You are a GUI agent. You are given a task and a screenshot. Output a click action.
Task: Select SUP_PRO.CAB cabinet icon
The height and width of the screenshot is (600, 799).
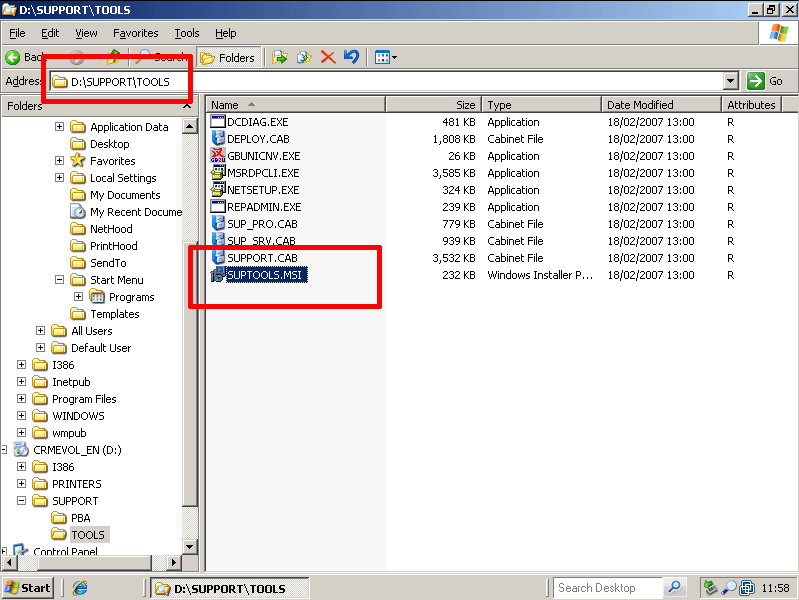pyautogui.click(x=218, y=223)
